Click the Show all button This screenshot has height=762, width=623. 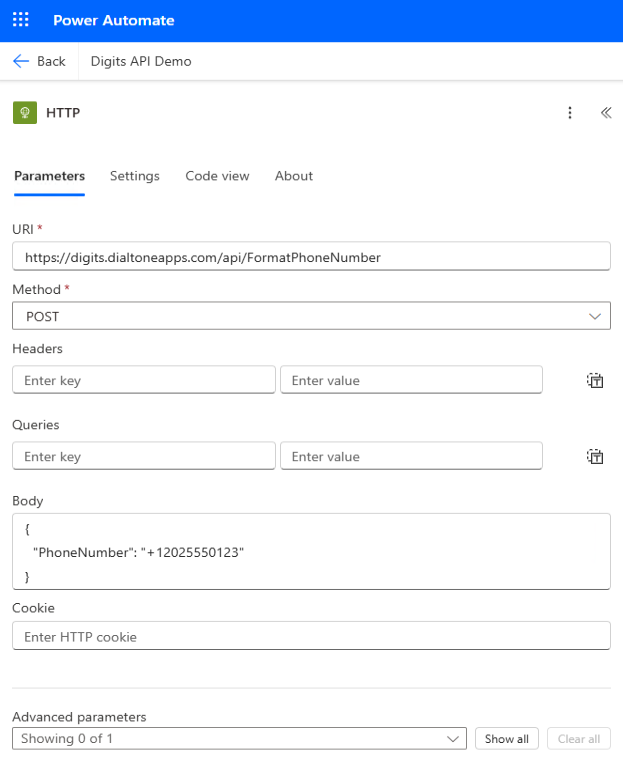click(x=506, y=739)
